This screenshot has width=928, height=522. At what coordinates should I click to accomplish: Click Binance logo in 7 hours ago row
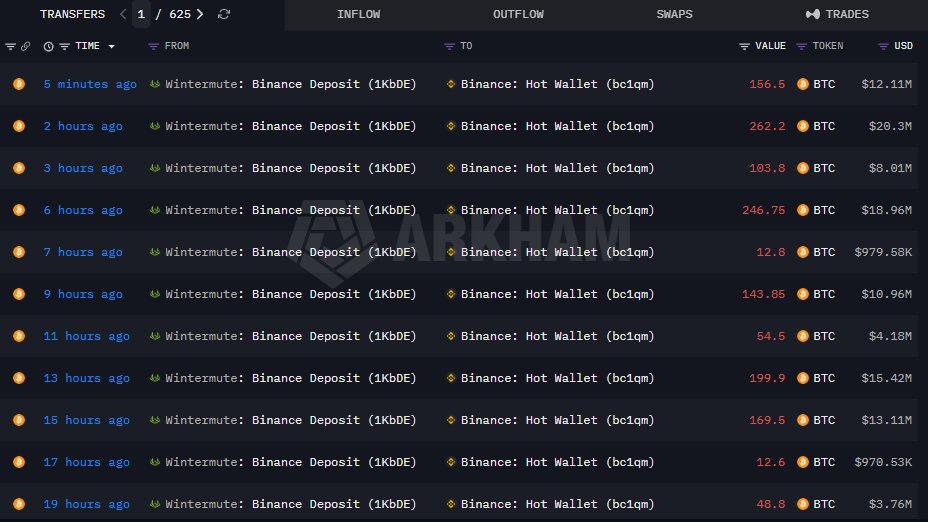pyautogui.click(x=451, y=252)
